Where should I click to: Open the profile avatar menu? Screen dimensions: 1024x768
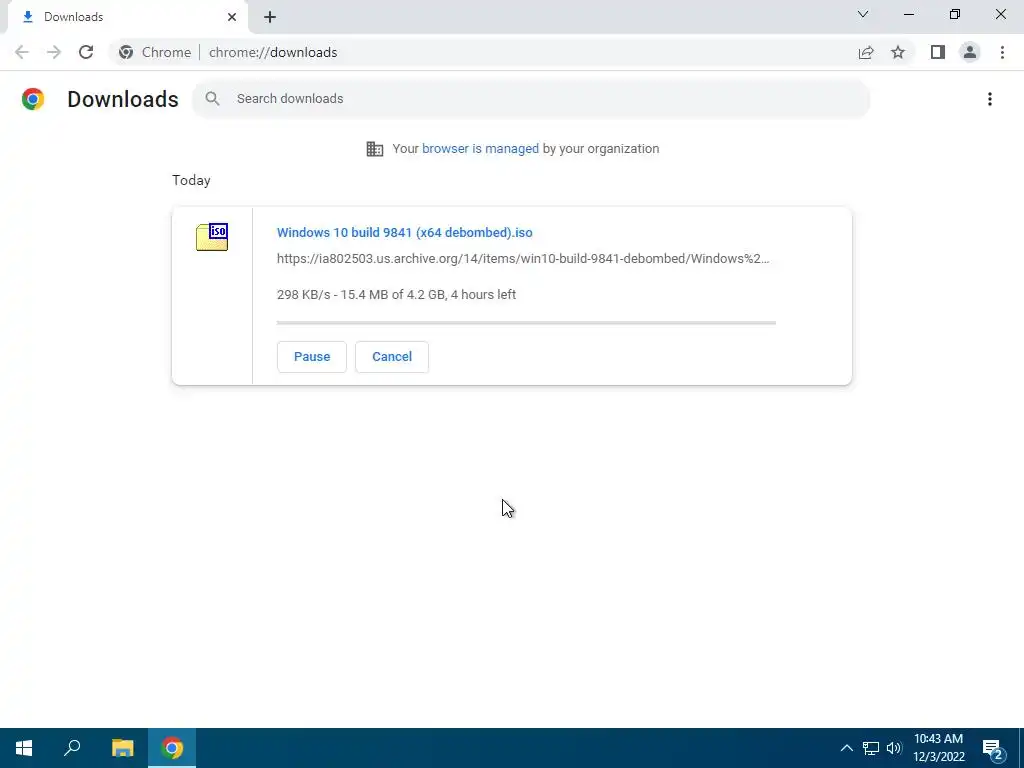pyautogui.click(x=970, y=52)
